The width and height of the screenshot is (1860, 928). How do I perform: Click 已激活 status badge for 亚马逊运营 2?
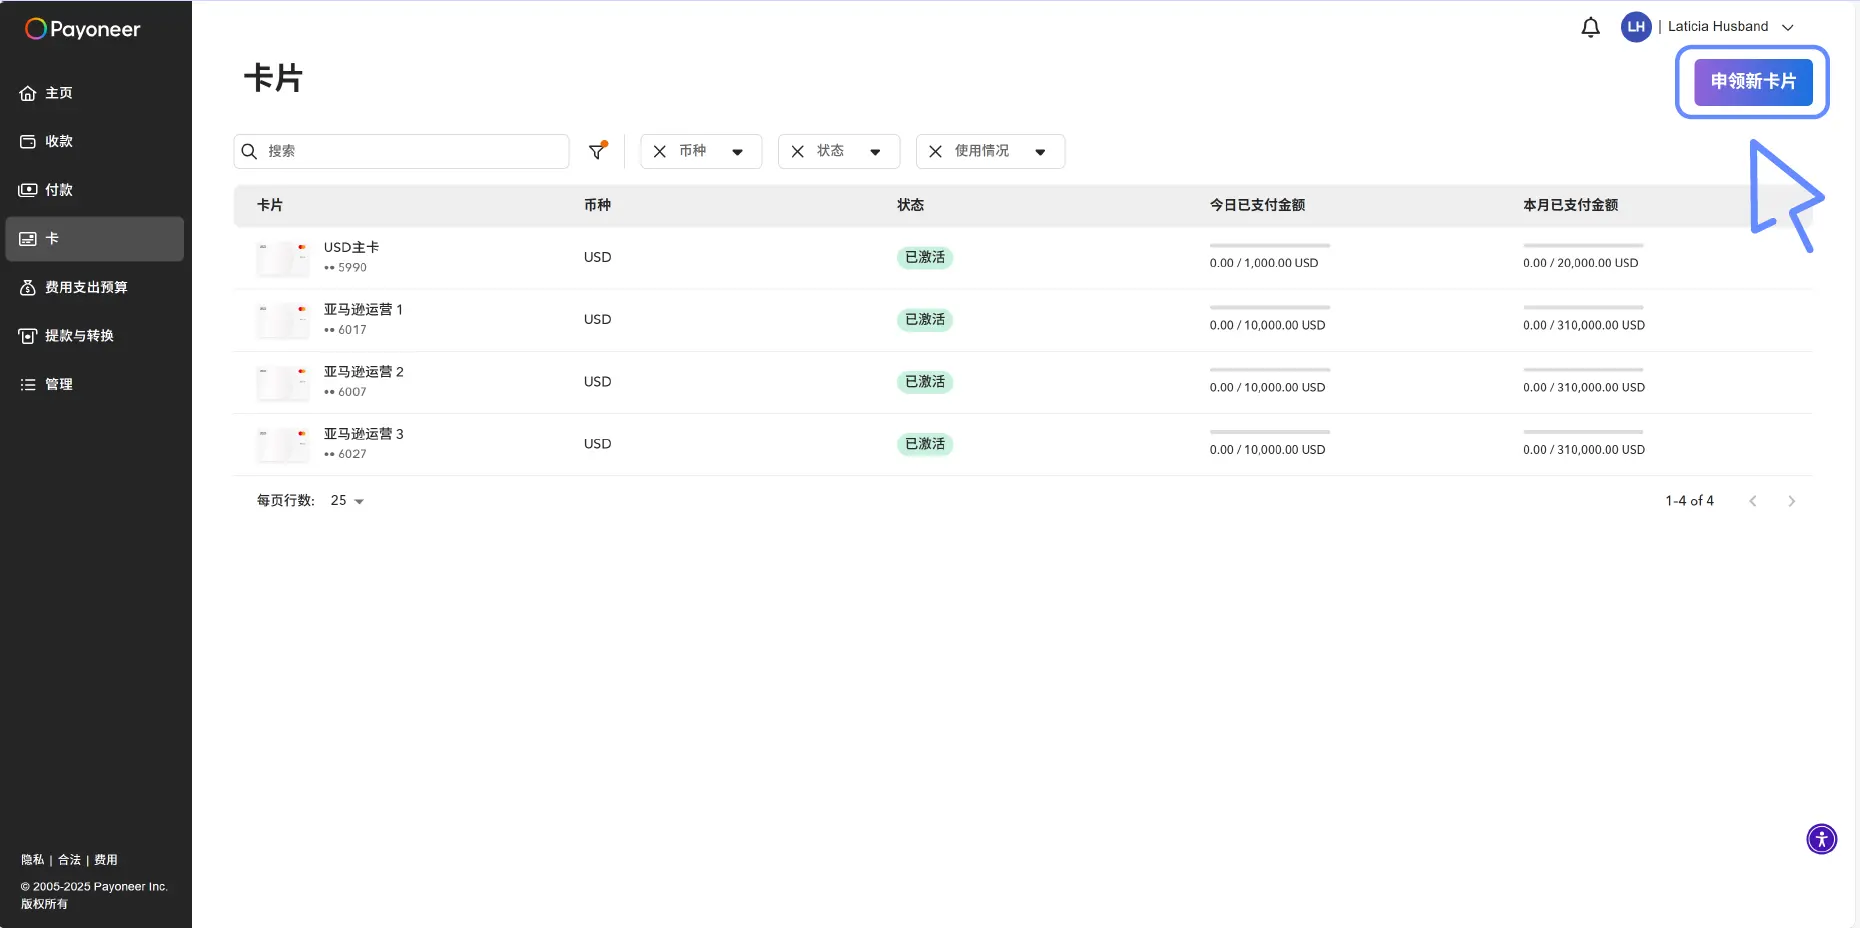point(925,382)
